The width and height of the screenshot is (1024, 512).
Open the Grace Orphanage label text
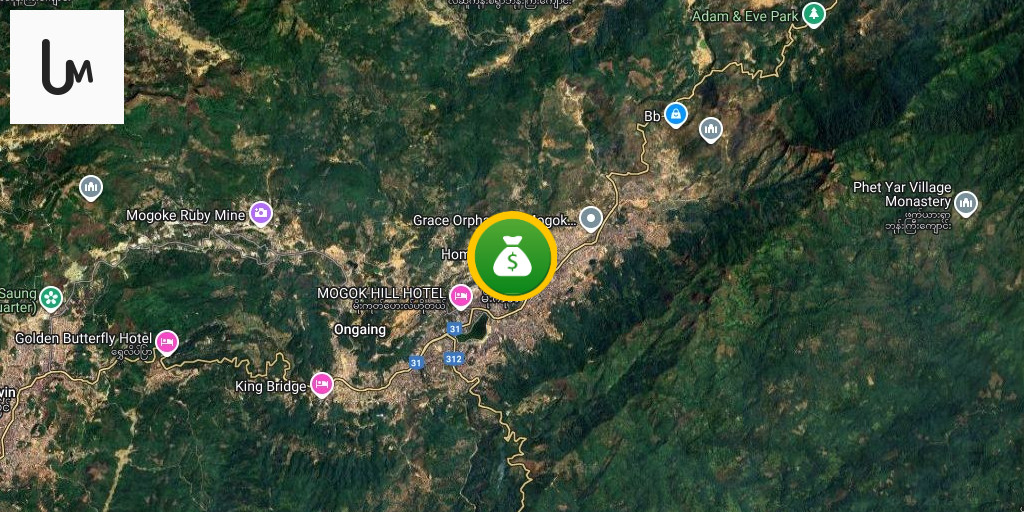click(440, 221)
